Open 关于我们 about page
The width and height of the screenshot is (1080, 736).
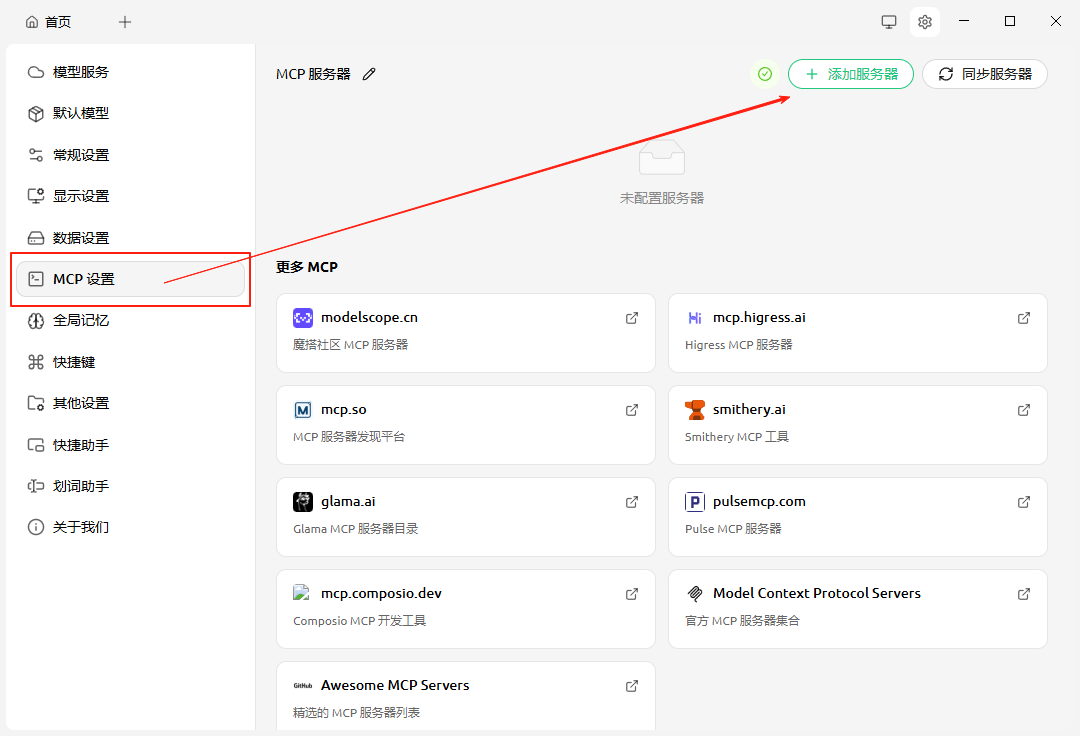130,527
